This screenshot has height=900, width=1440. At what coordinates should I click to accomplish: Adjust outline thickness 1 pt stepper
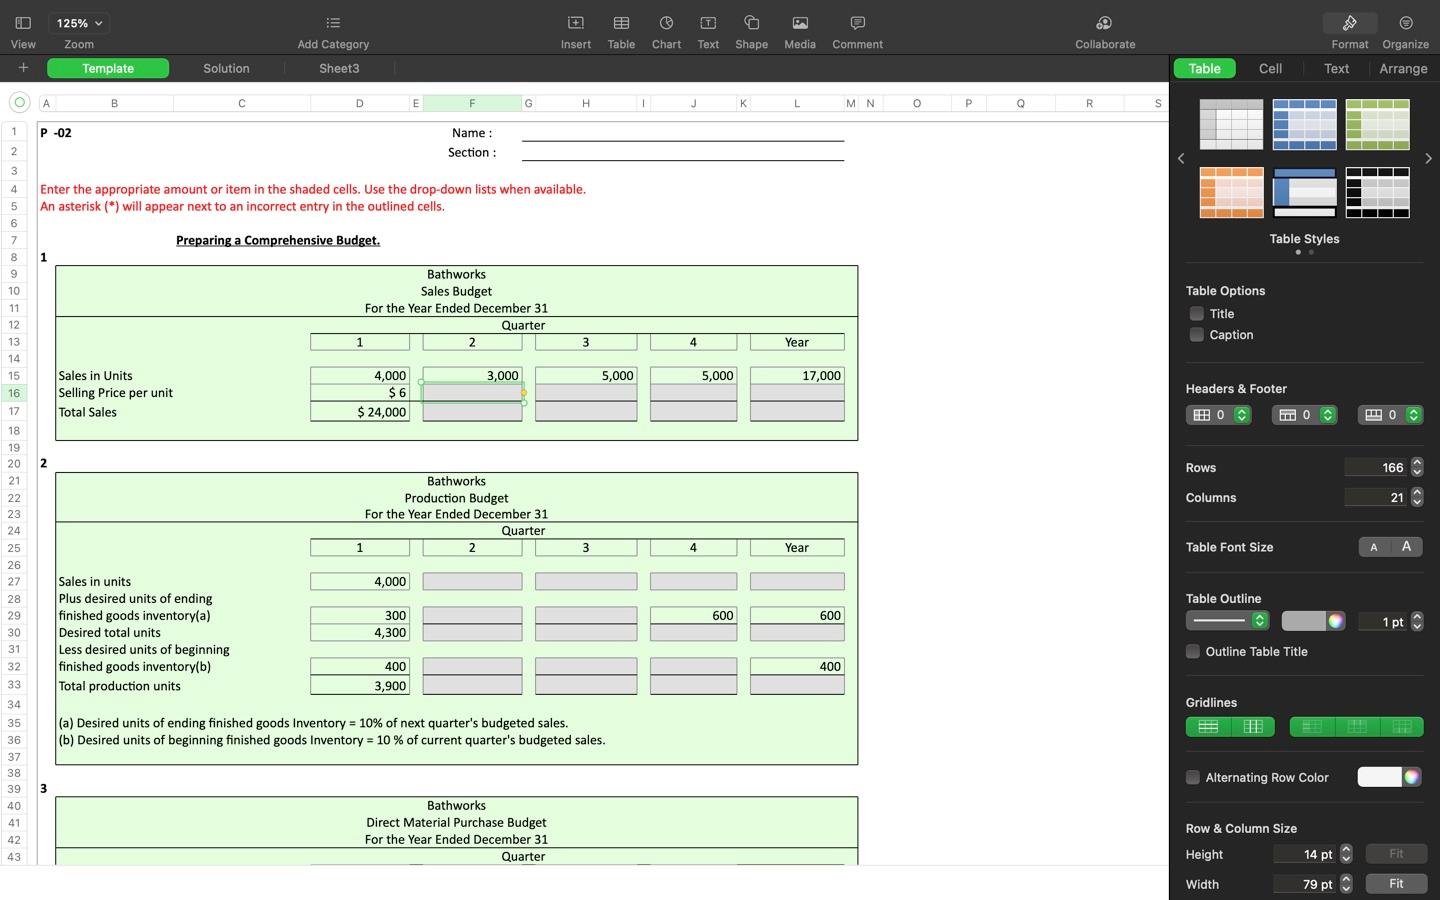pyautogui.click(x=1417, y=621)
